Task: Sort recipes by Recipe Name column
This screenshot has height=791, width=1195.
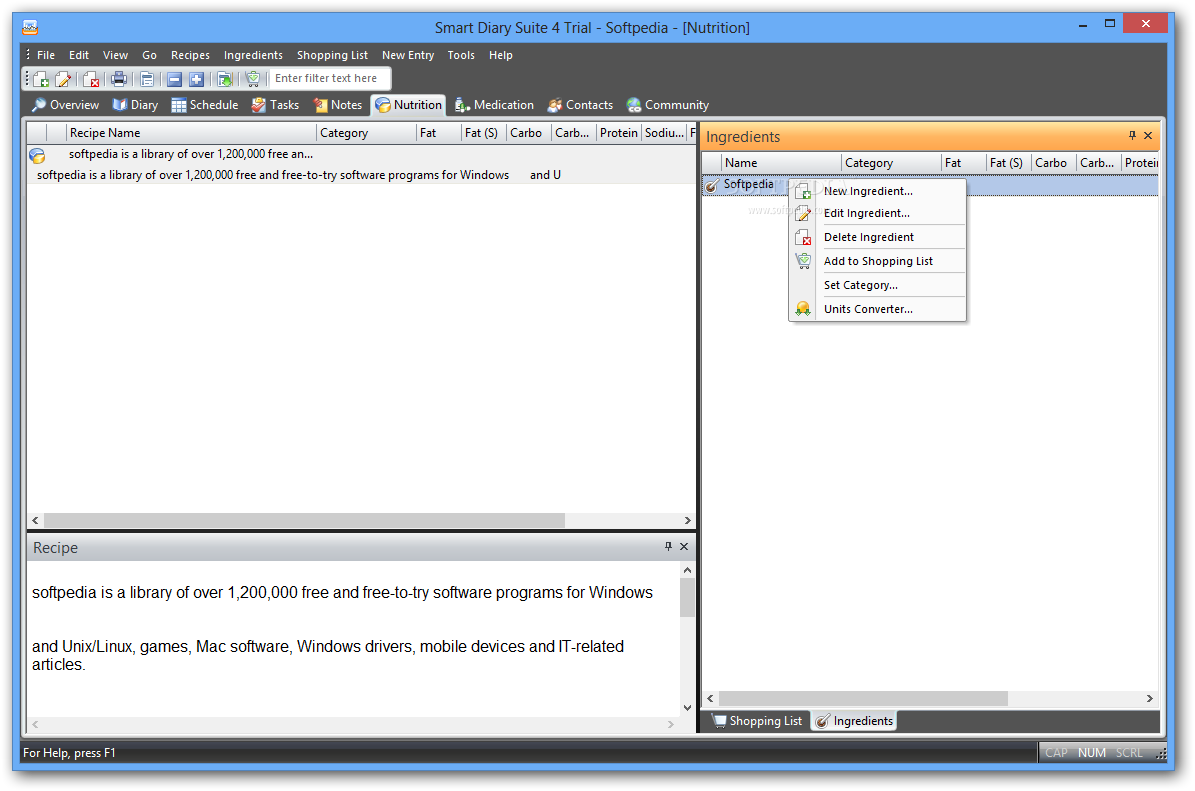Action: tap(191, 133)
